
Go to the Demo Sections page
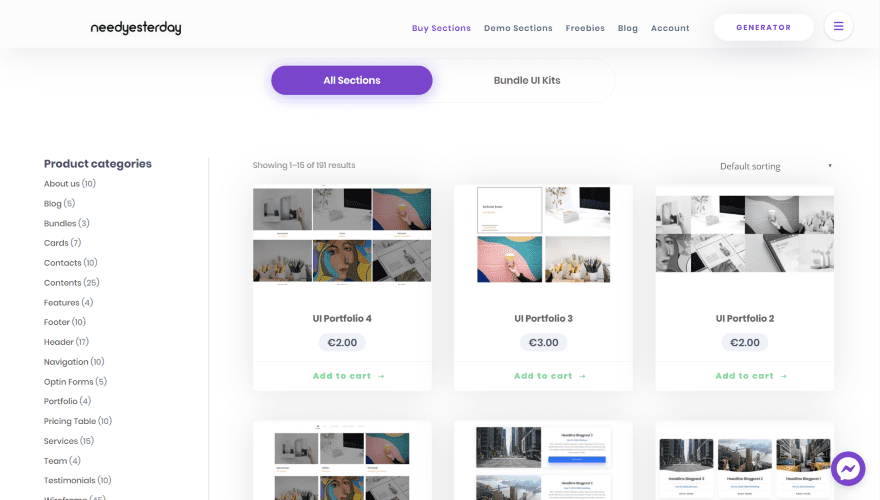[x=518, y=28]
